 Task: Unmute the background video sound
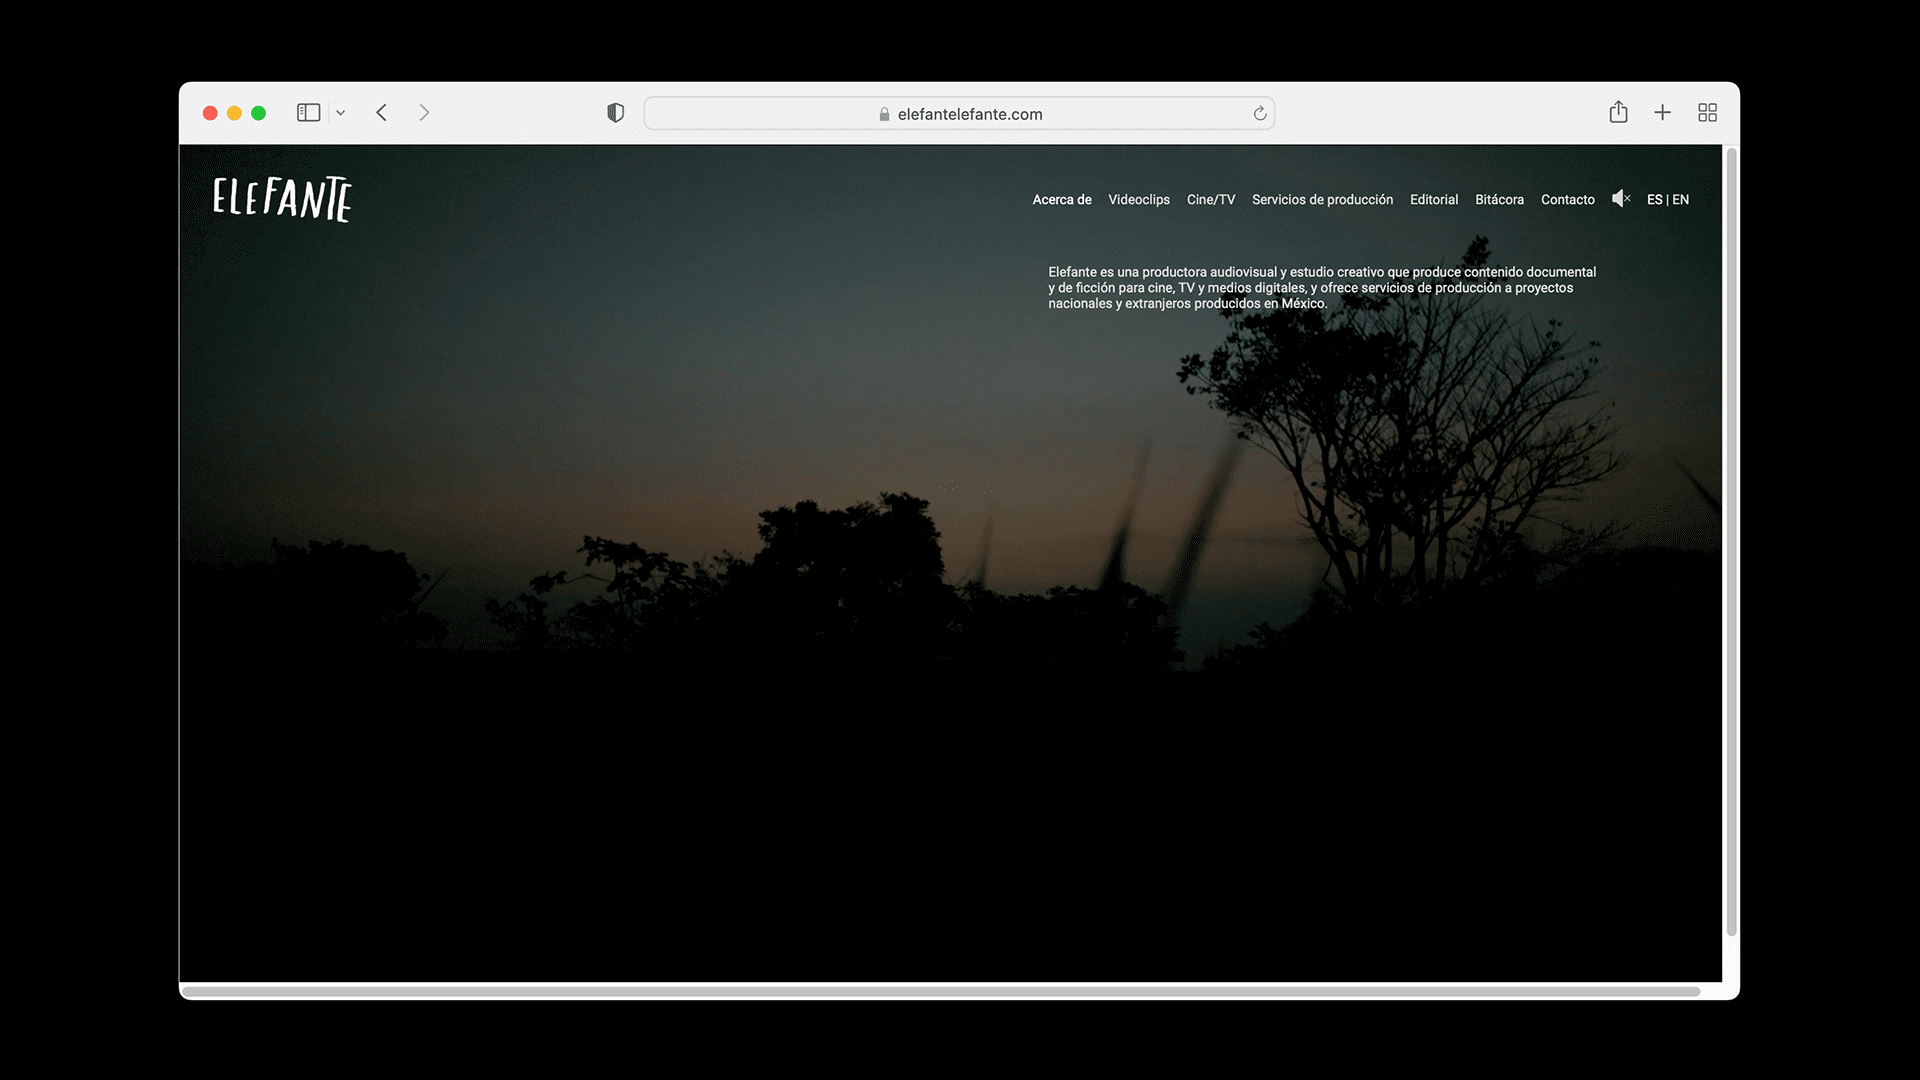point(1621,199)
